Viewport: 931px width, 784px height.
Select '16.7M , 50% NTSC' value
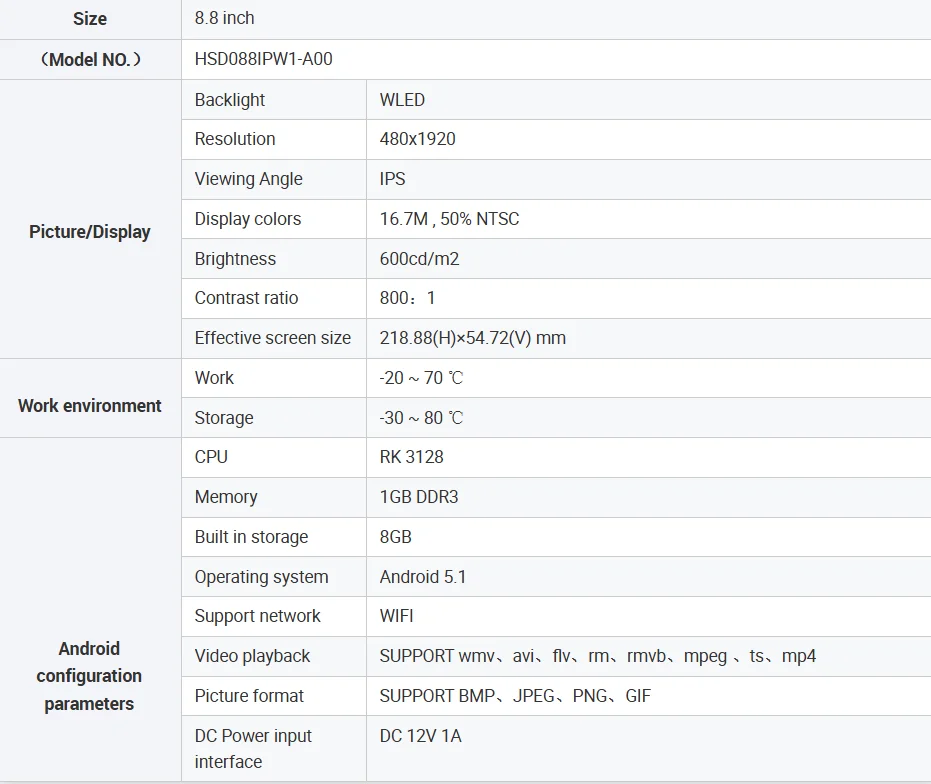tap(449, 219)
